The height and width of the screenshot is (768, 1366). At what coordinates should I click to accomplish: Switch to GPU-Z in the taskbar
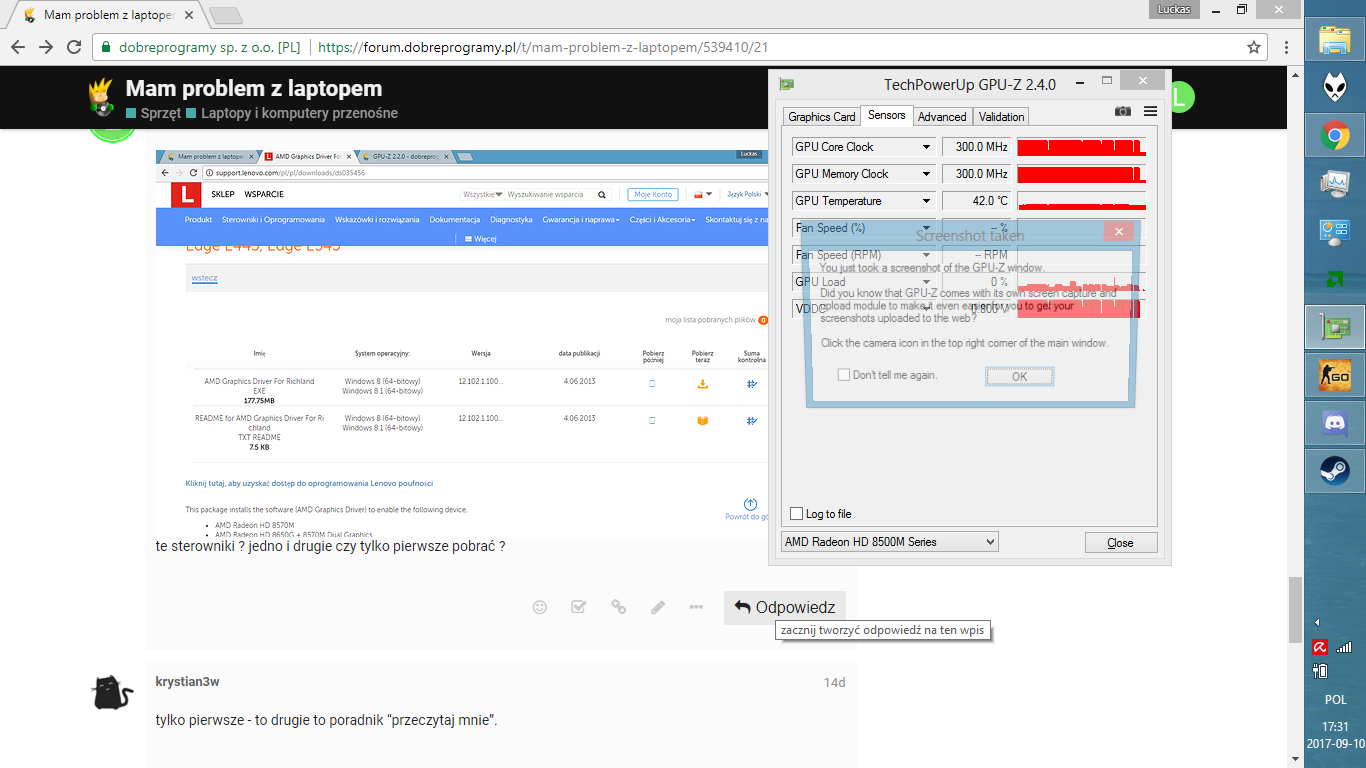[1335, 327]
